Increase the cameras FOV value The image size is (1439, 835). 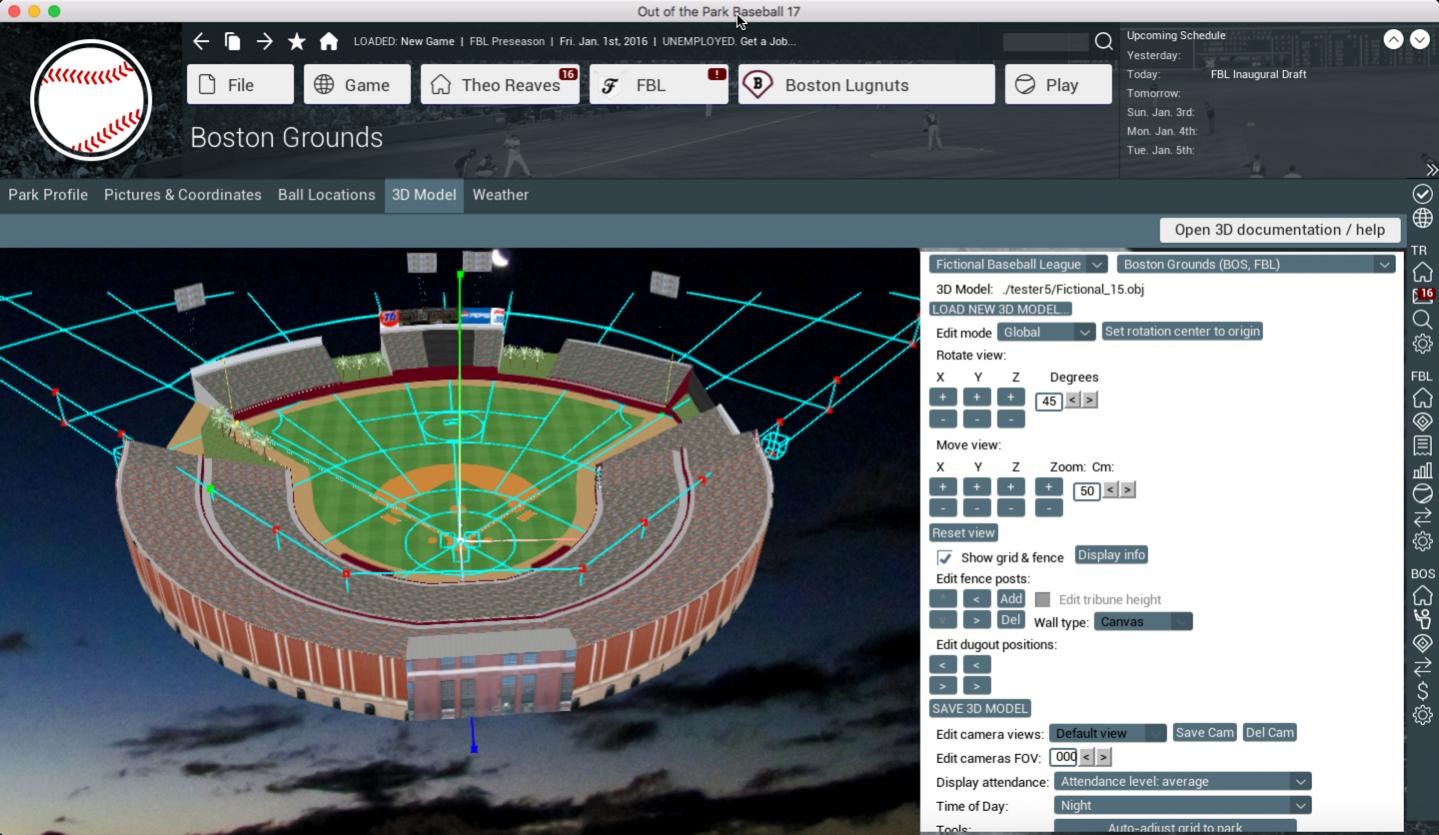click(x=1104, y=757)
